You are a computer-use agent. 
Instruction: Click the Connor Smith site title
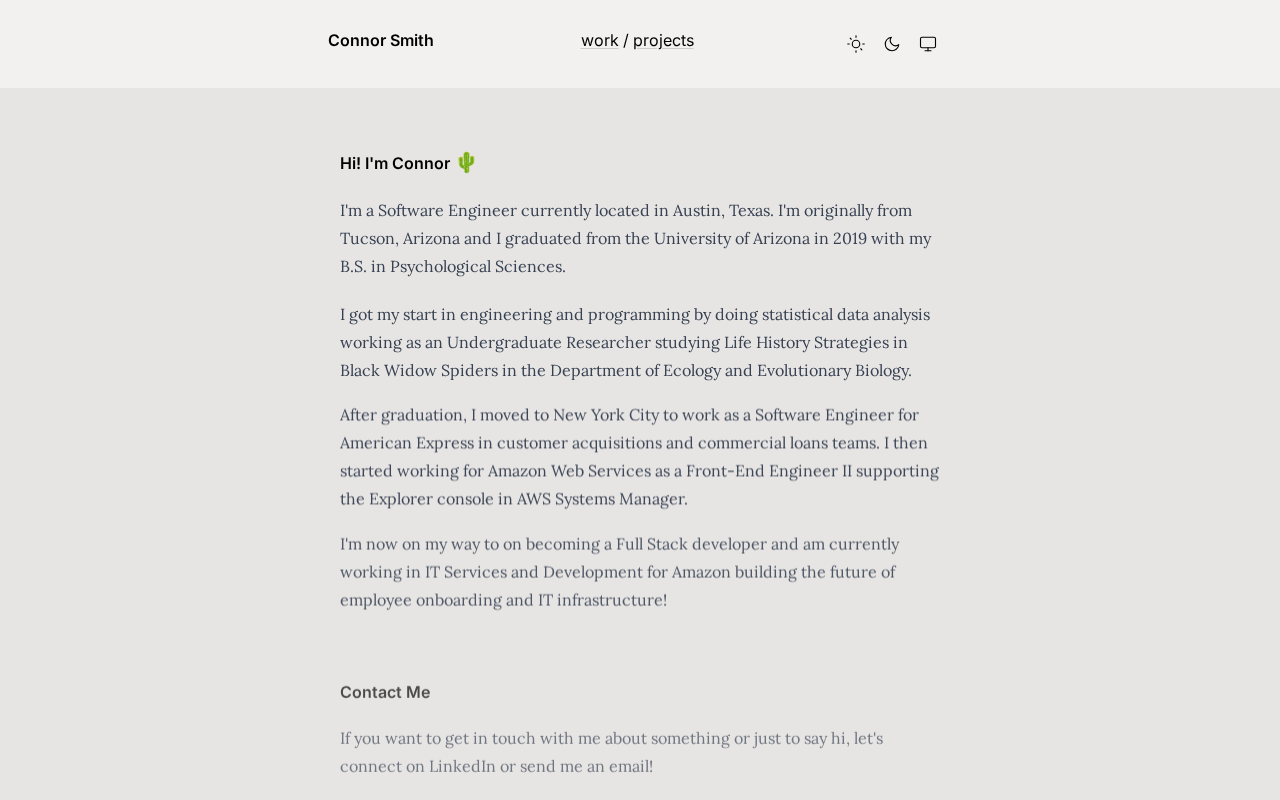click(381, 41)
